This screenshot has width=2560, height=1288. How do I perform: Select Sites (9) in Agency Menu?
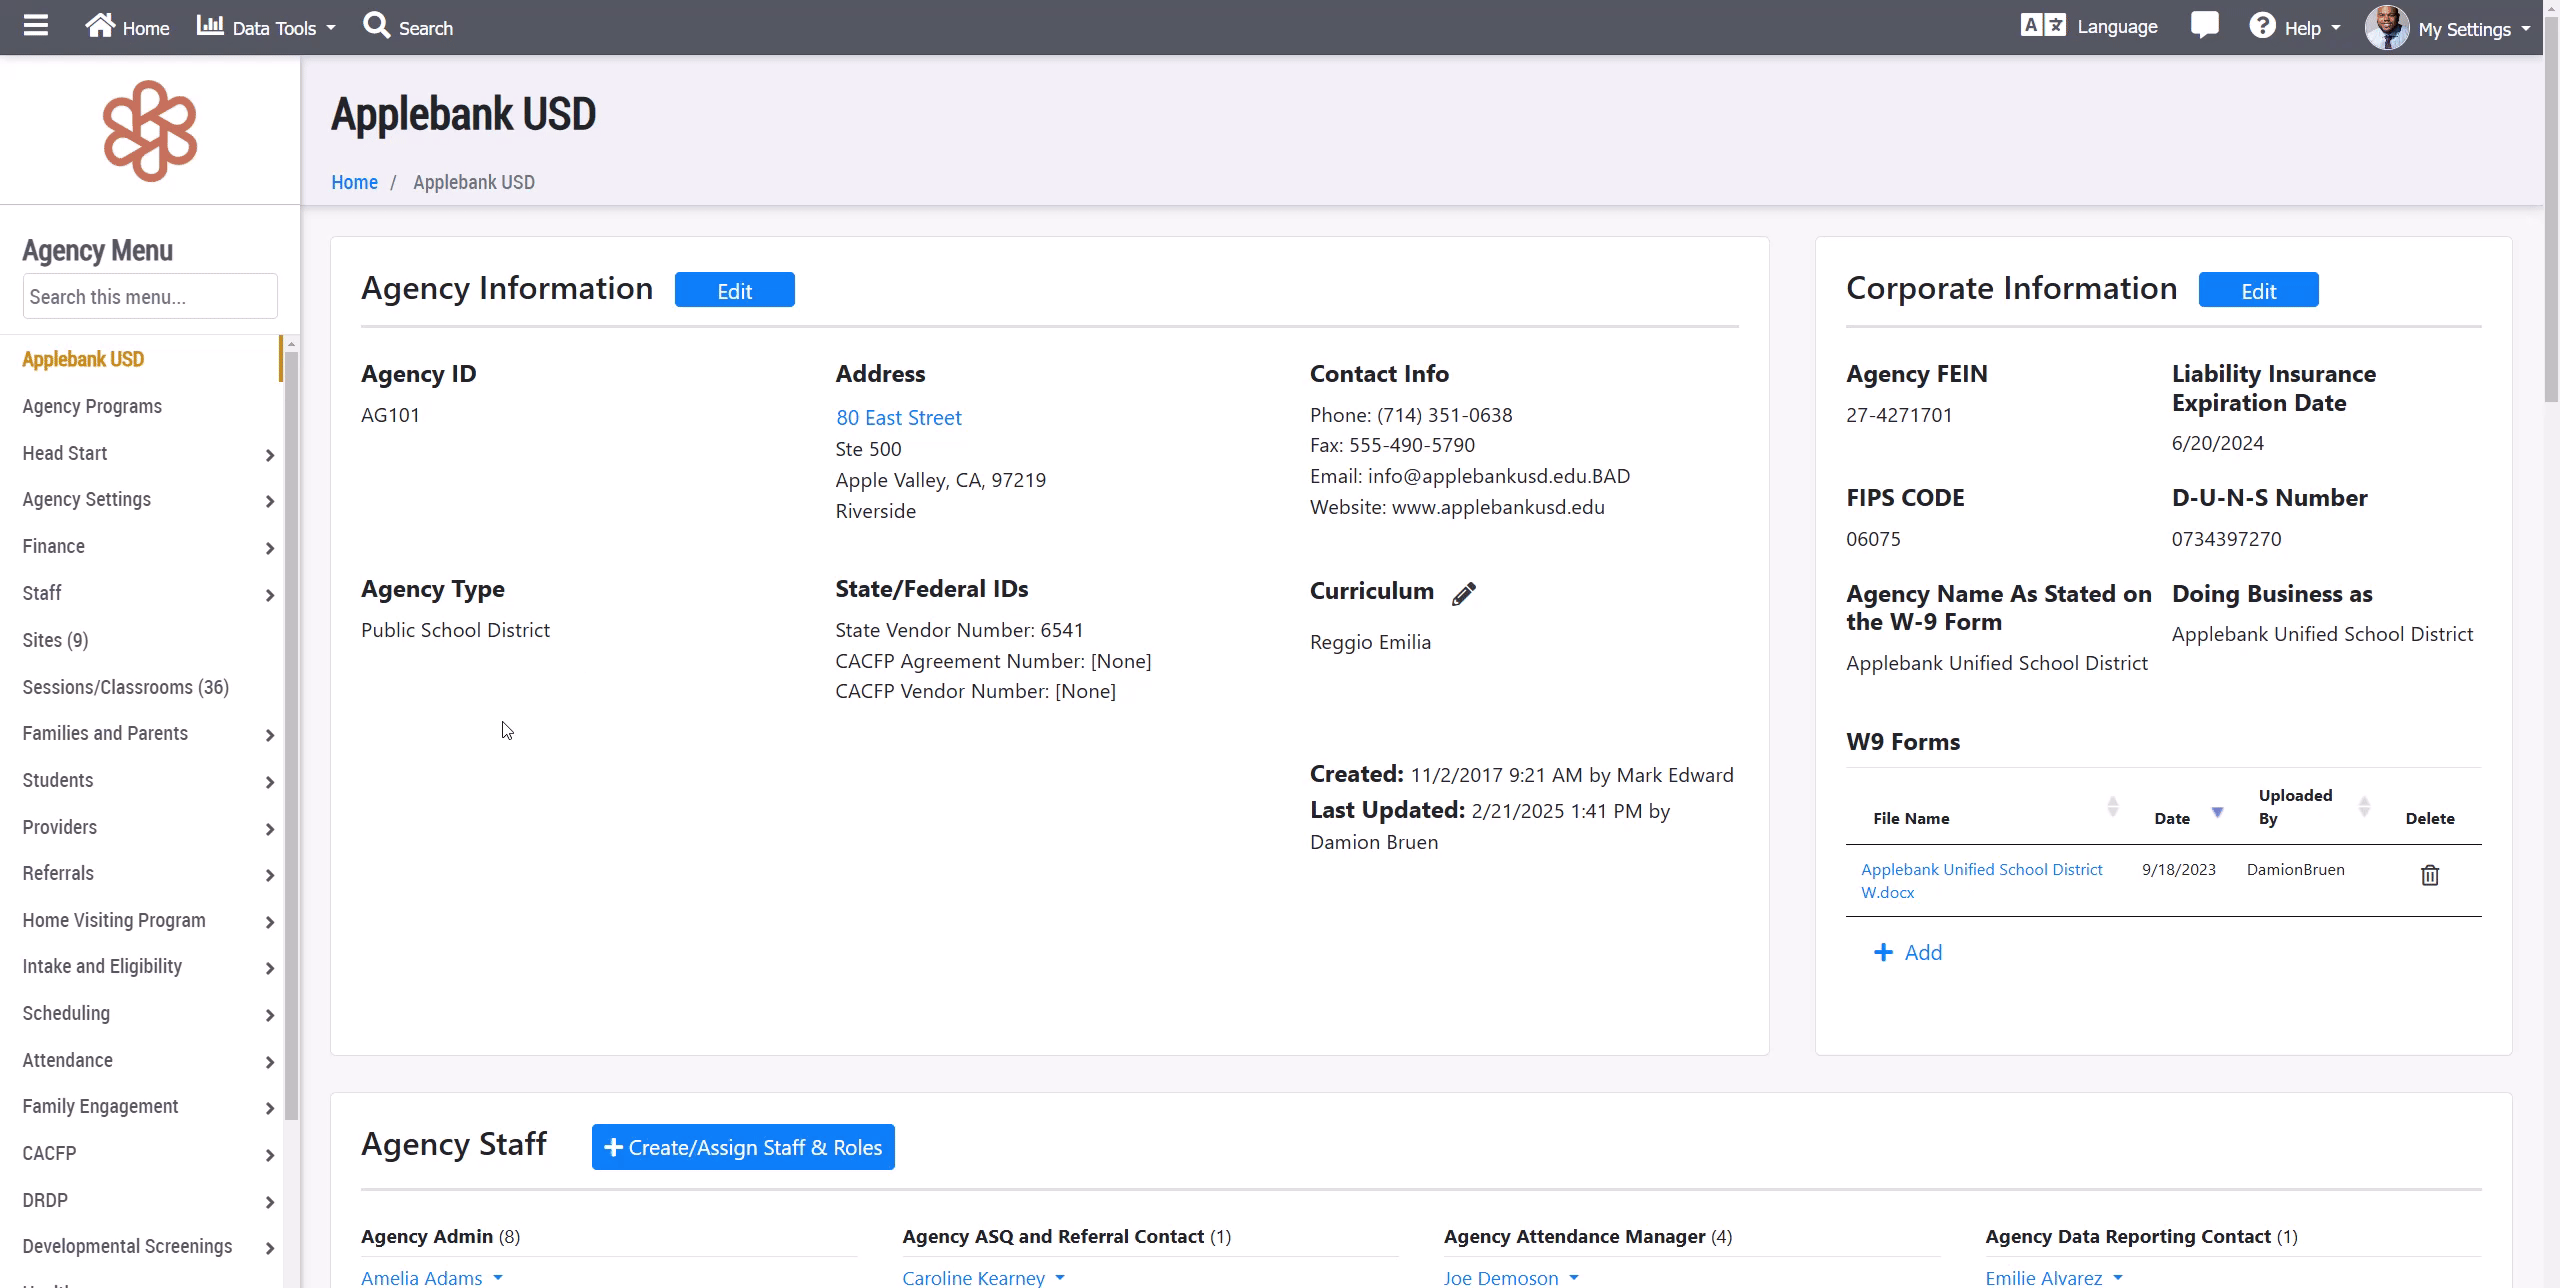pos(56,640)
